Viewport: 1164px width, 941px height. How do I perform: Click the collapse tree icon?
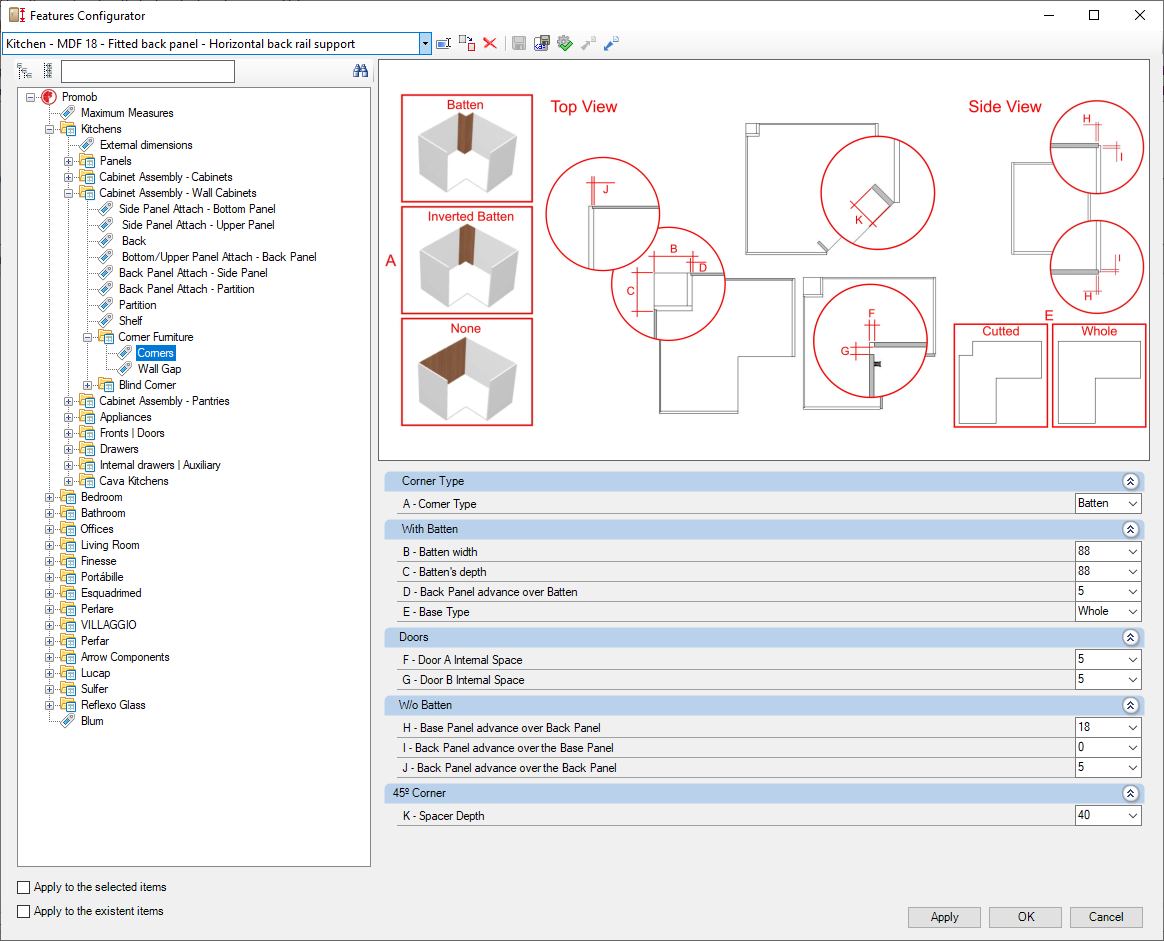pos(48,71)
